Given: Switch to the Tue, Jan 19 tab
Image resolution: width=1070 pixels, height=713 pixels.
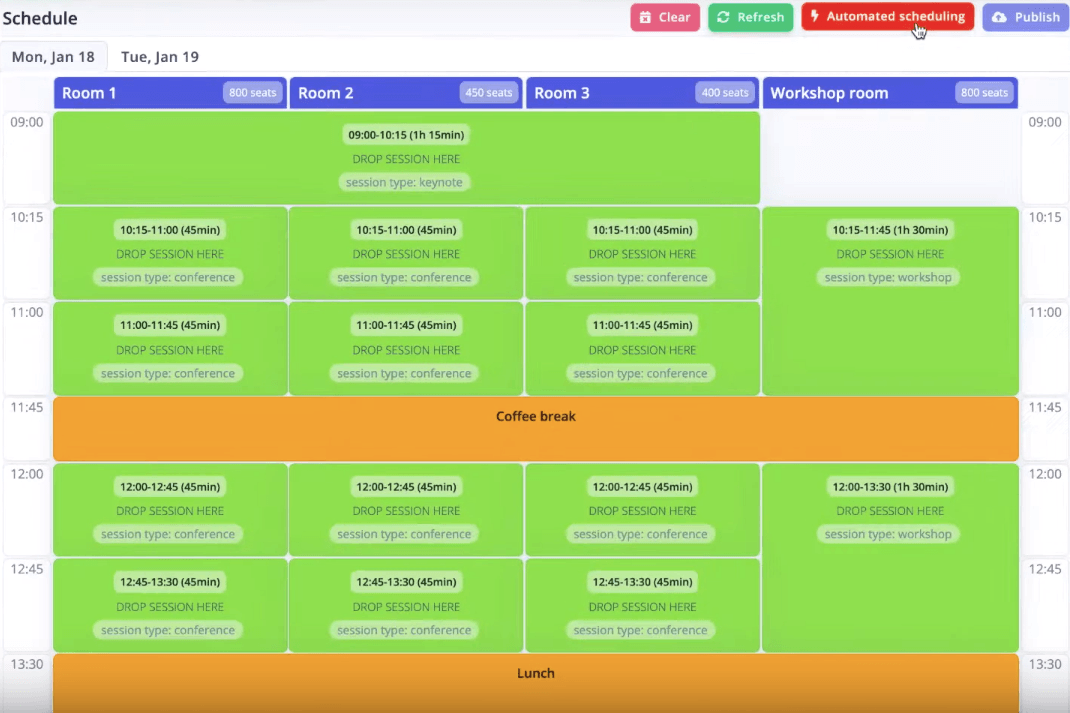Looking at the screenshot, I should pyautogui.click(x=160, y=57).
